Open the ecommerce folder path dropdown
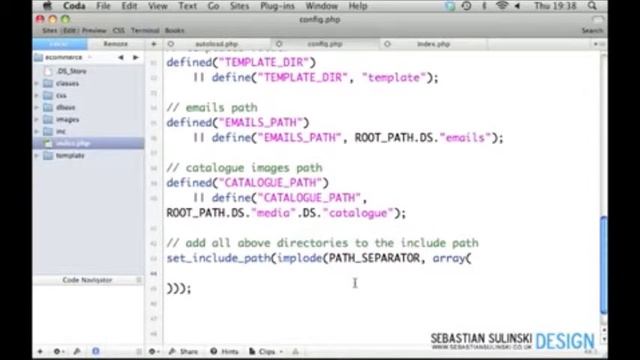Image resolution: width=640 pixels, height=360 pixels. [x=63, y=58]
